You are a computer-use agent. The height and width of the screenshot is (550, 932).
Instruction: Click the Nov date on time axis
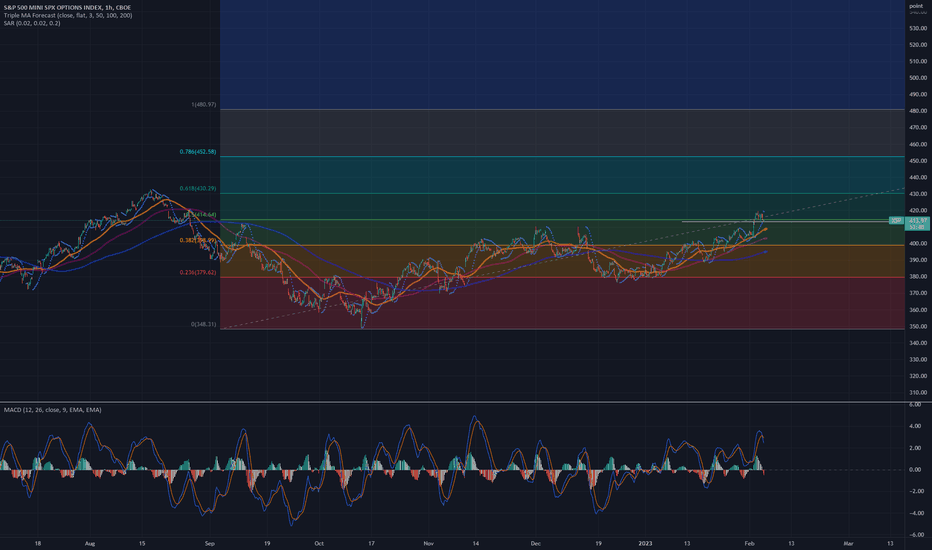[x=429, y=543]
